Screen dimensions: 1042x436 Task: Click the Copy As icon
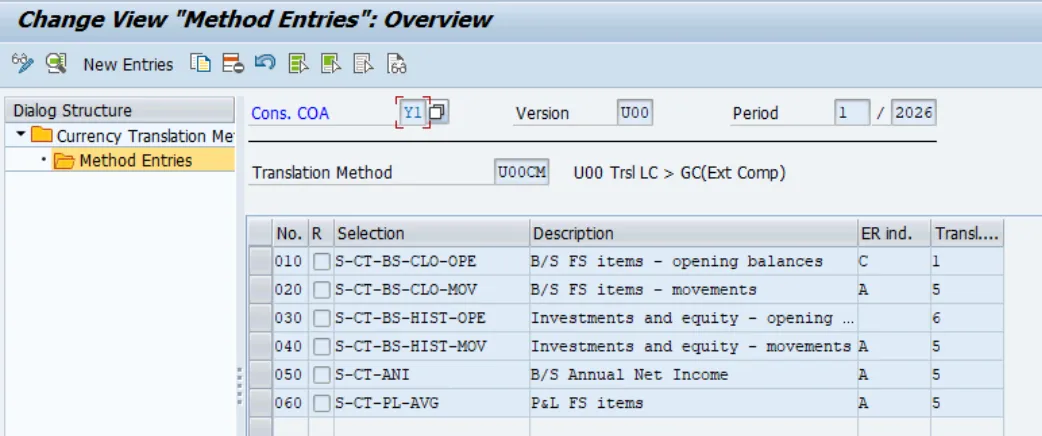202,64
